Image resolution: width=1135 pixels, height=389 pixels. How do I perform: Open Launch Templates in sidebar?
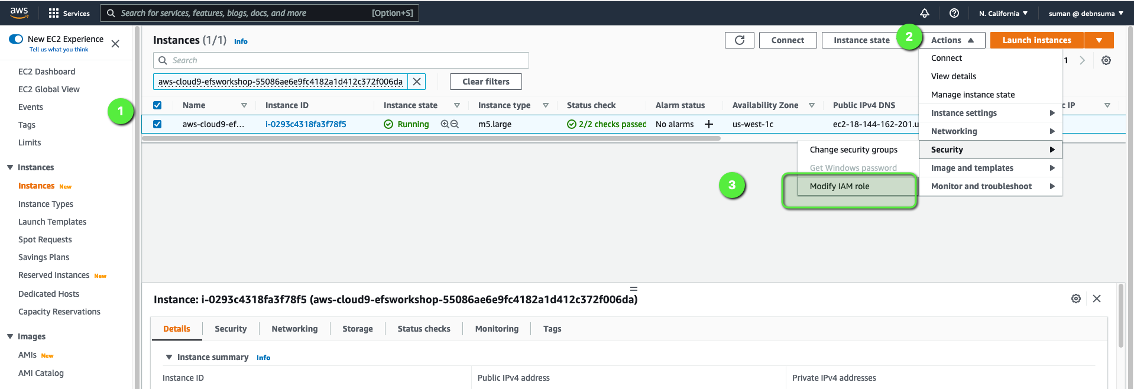pos(52,222)
